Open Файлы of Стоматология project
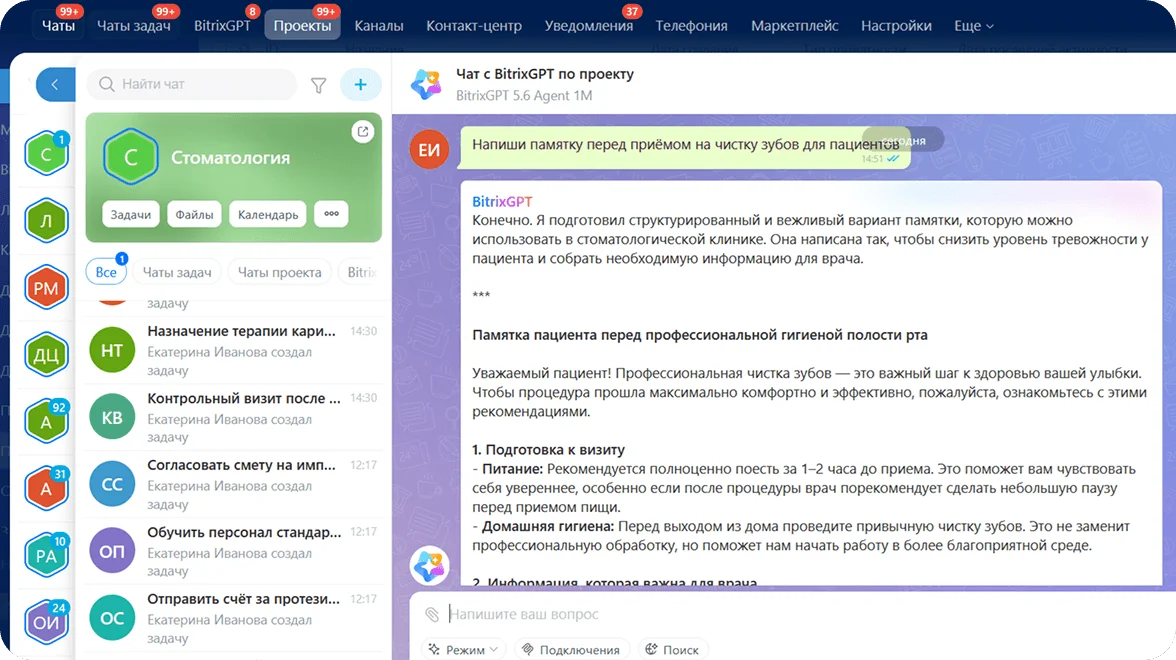 [x=194, y=214]
